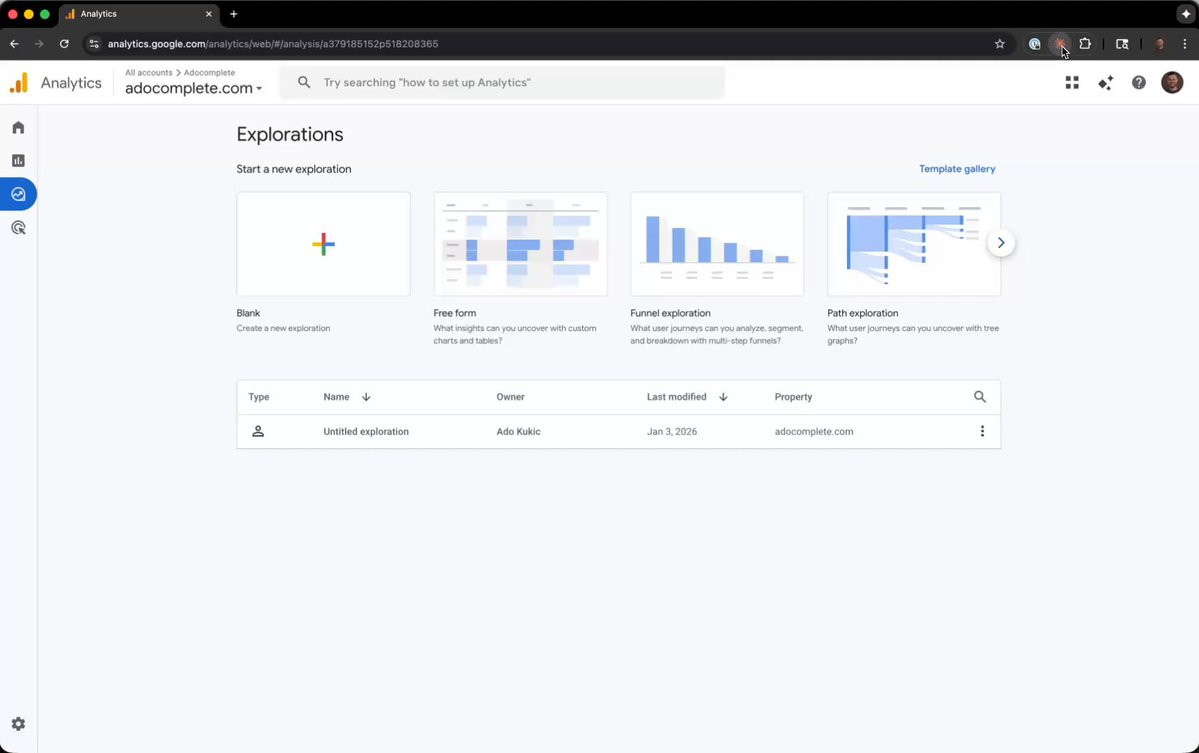Screen dimensions: 1199x753
Task: Click the browser address bar URL
Action: pyautogui.click(x=273, y=44)
